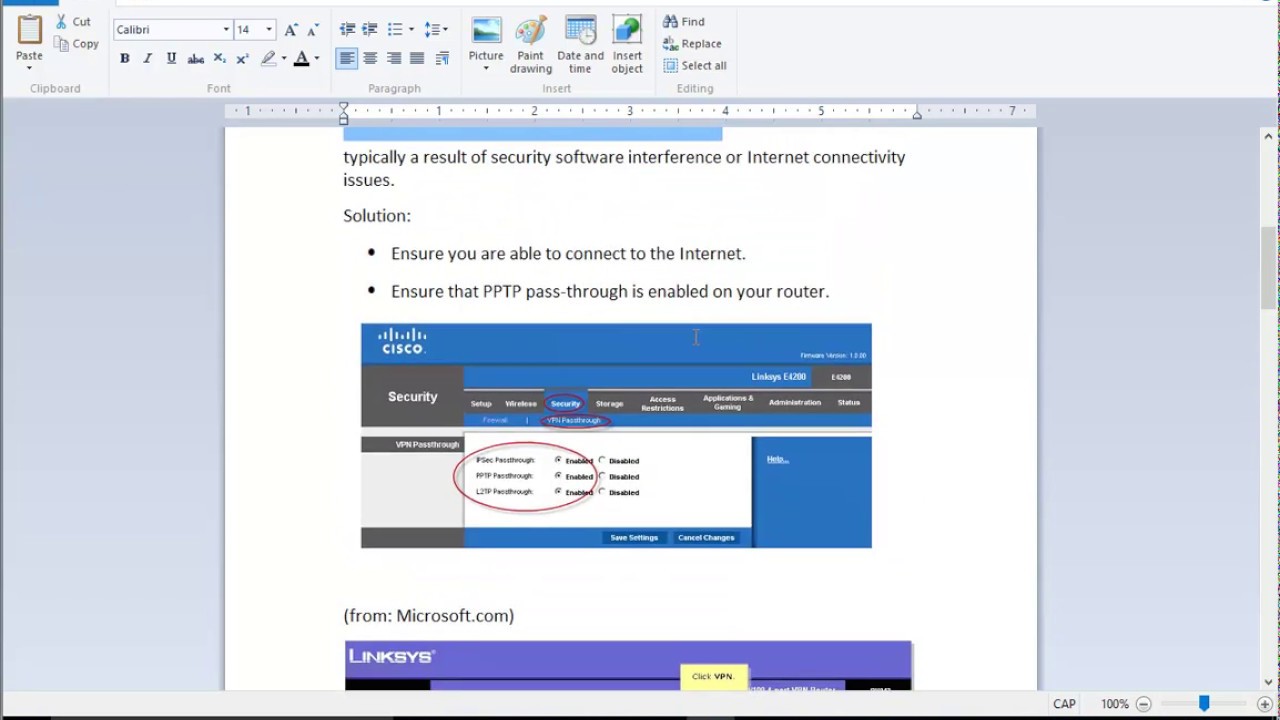Align text to the left
Image resolution: width=1280 pixels, height=720 pixels.
pos(347,59)
